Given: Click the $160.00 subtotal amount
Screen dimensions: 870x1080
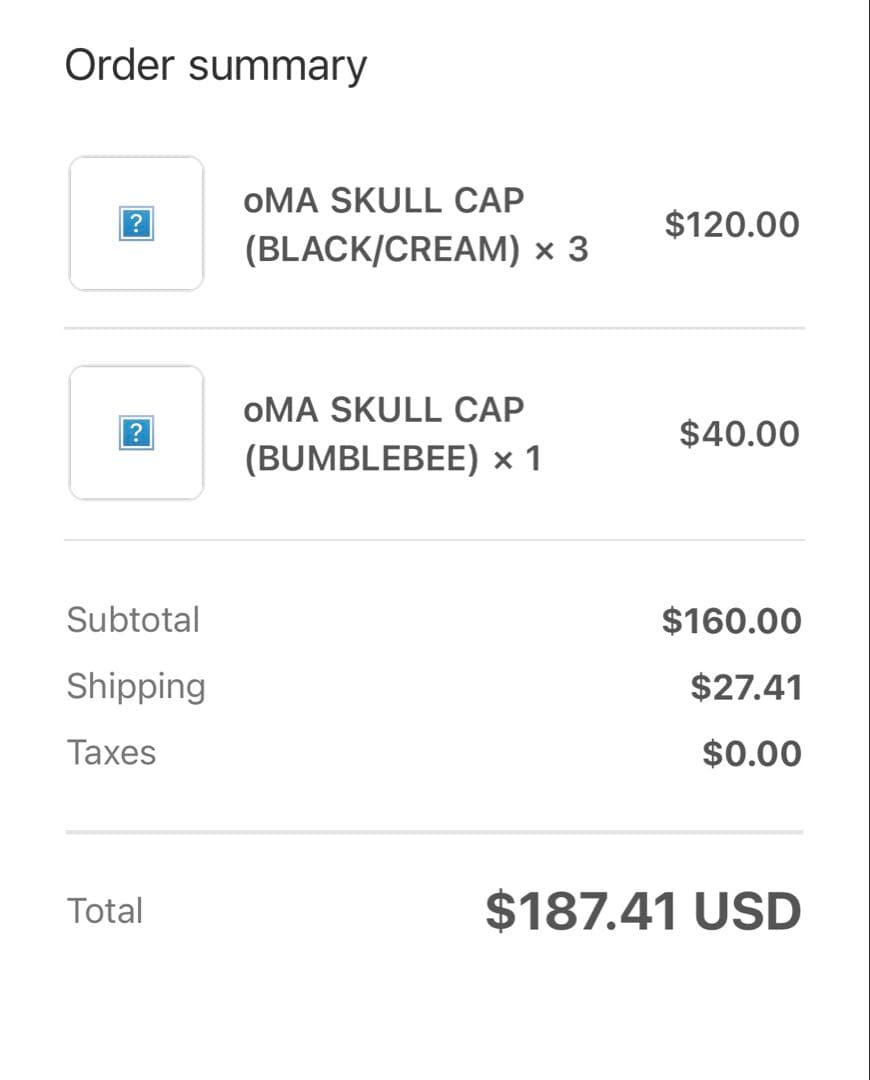Looking at the screenshot, I should click(731, 621).
